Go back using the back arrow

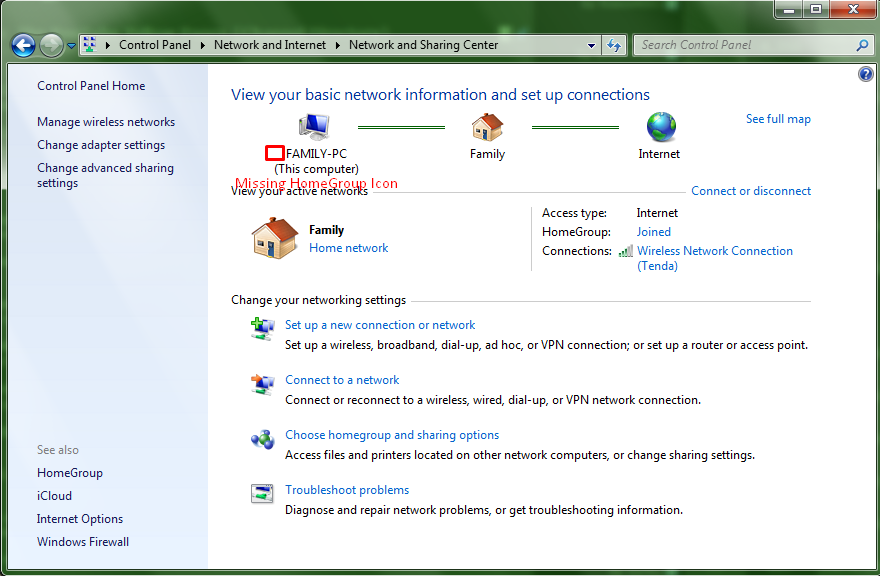click(x=22, y=45)
